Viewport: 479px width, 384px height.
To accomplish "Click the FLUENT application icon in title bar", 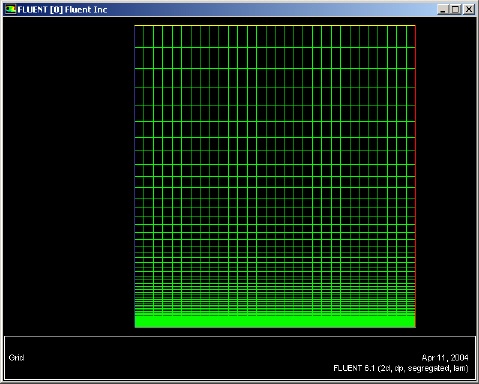I will [10, 9].
